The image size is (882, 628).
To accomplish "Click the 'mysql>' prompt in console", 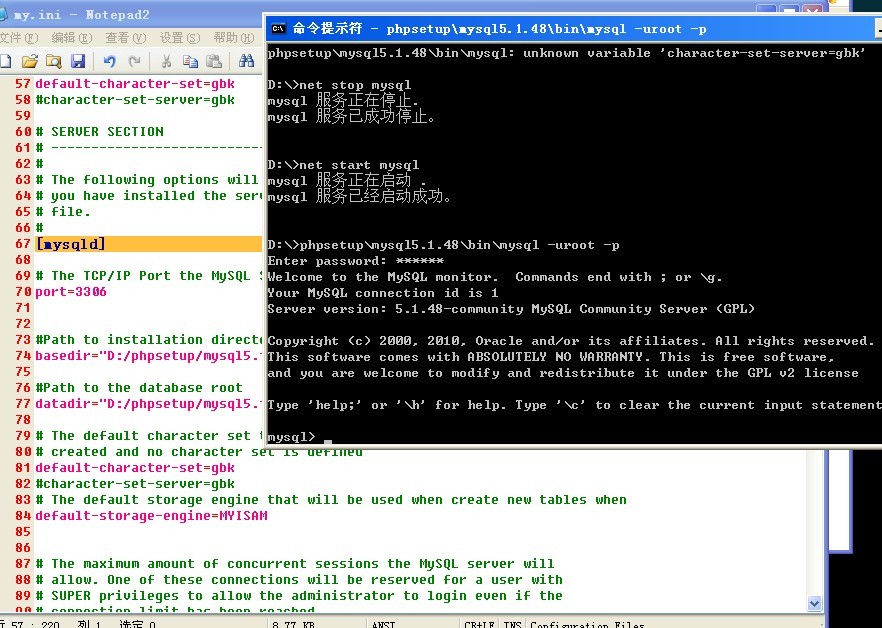I will point(291,437).
